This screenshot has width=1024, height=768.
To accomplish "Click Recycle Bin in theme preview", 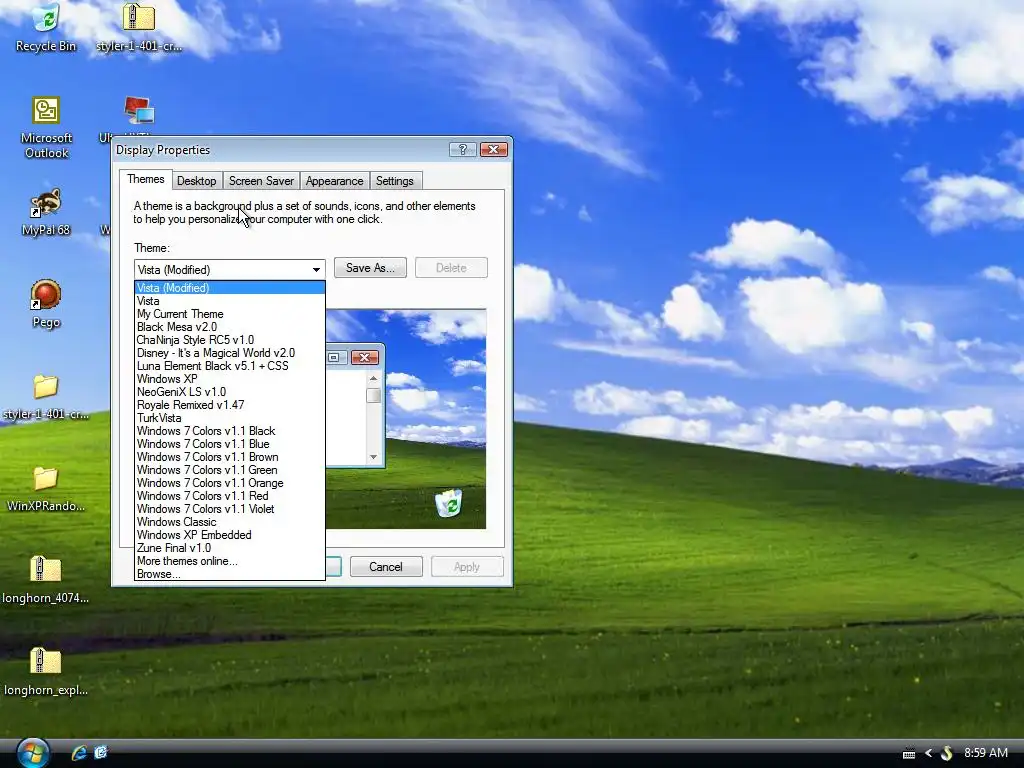I will [449, 504].
